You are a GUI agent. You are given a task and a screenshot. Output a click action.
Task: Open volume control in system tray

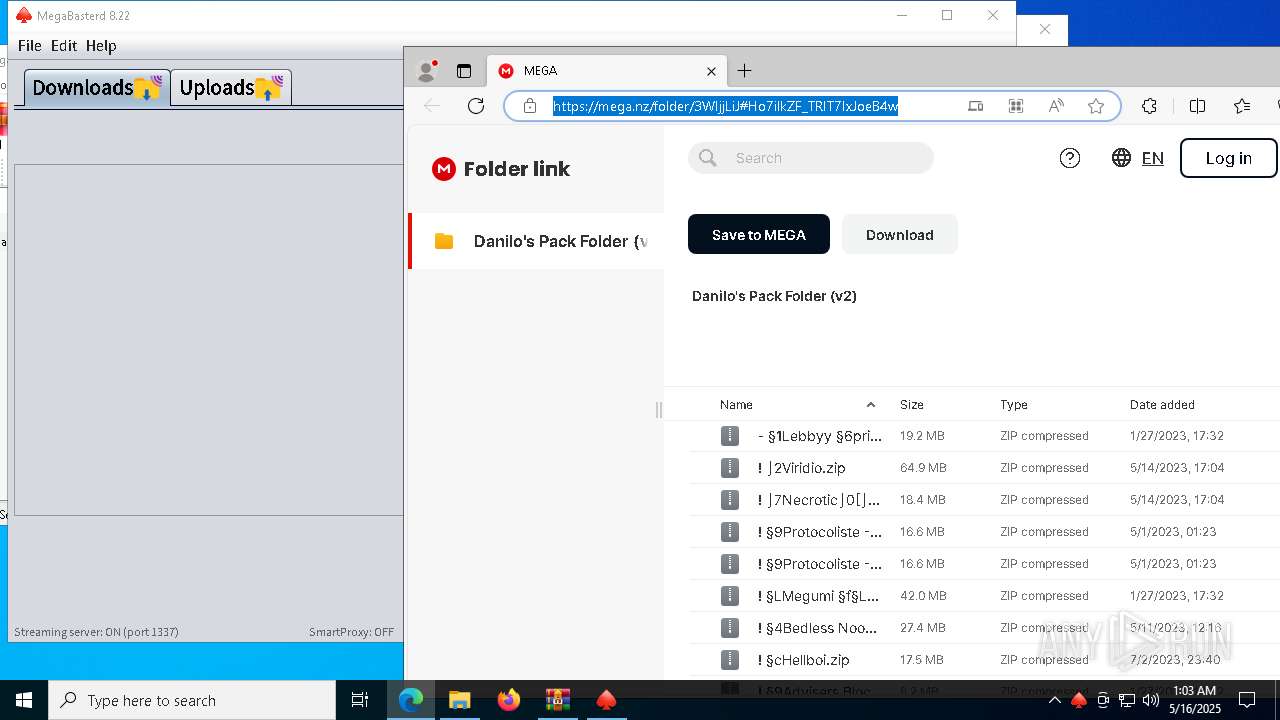pos(1150,700)
